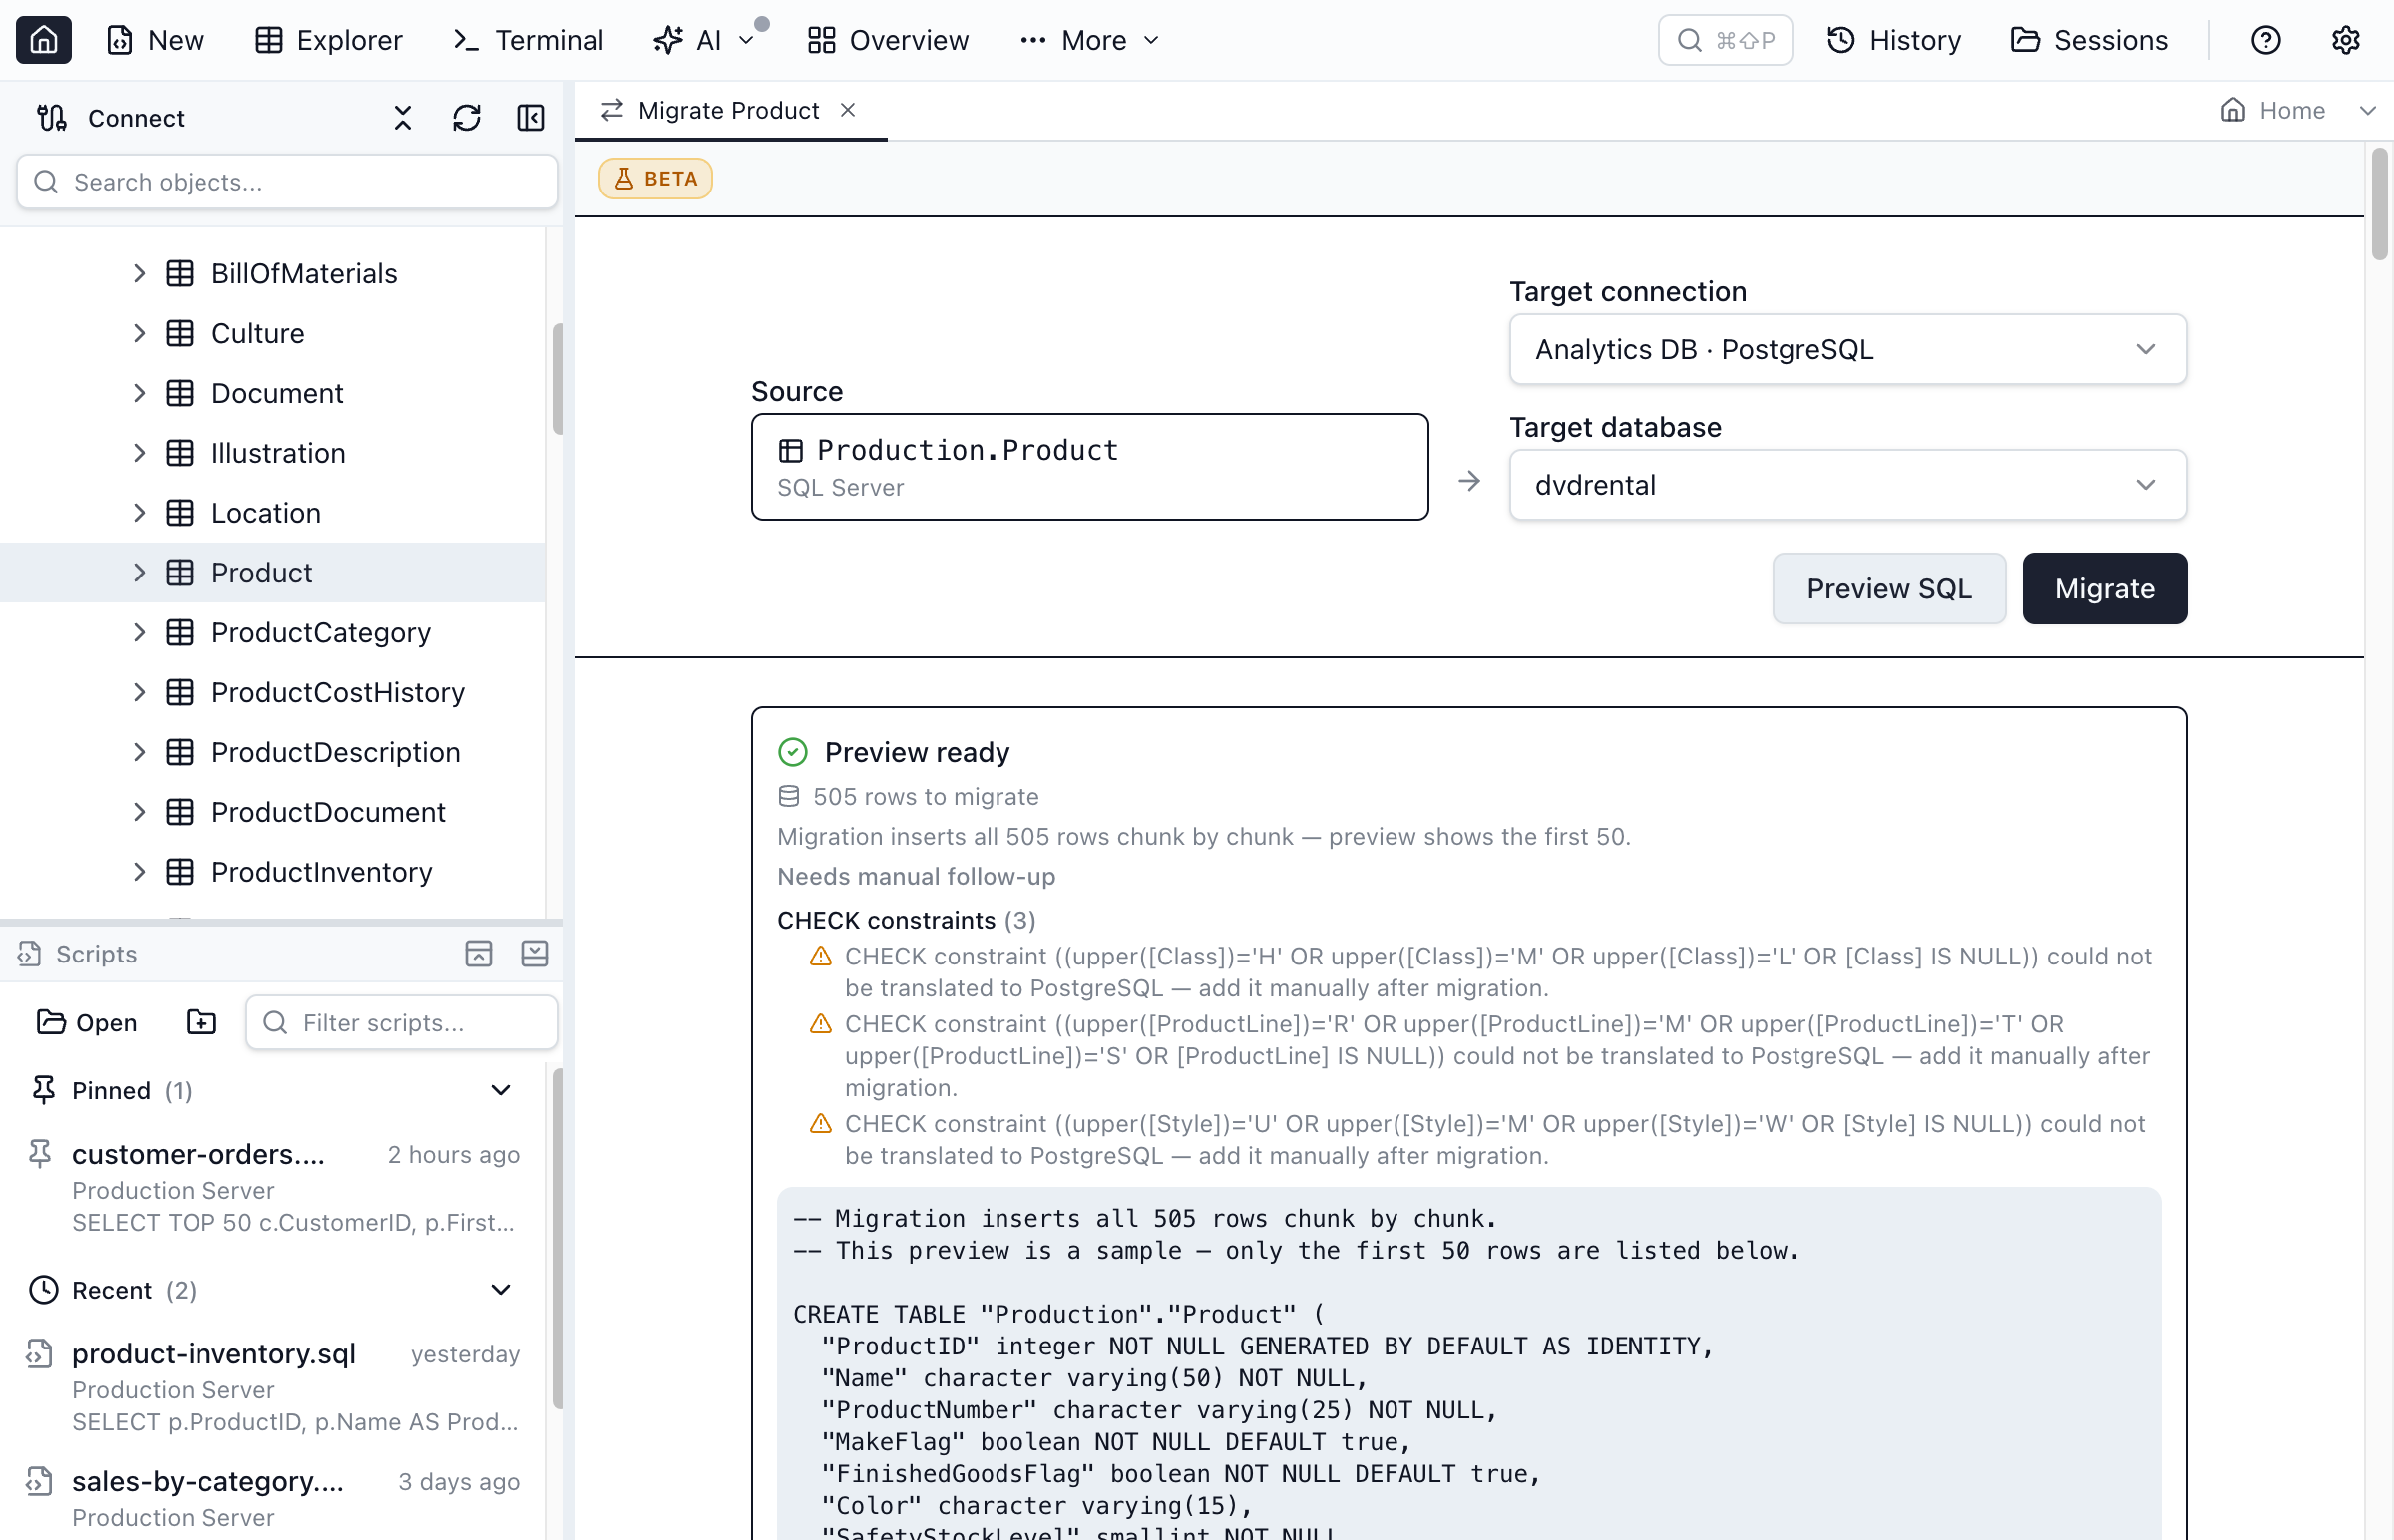Click the Preview ready checkmark icon
Image resolution: width=2394 pixels, height=1540 pixels.
click(793, 752)
